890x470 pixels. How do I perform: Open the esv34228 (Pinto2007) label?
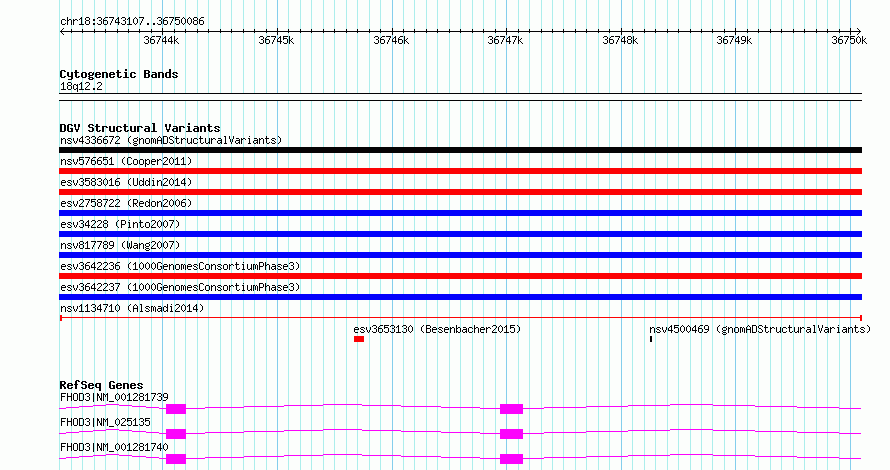120,224
